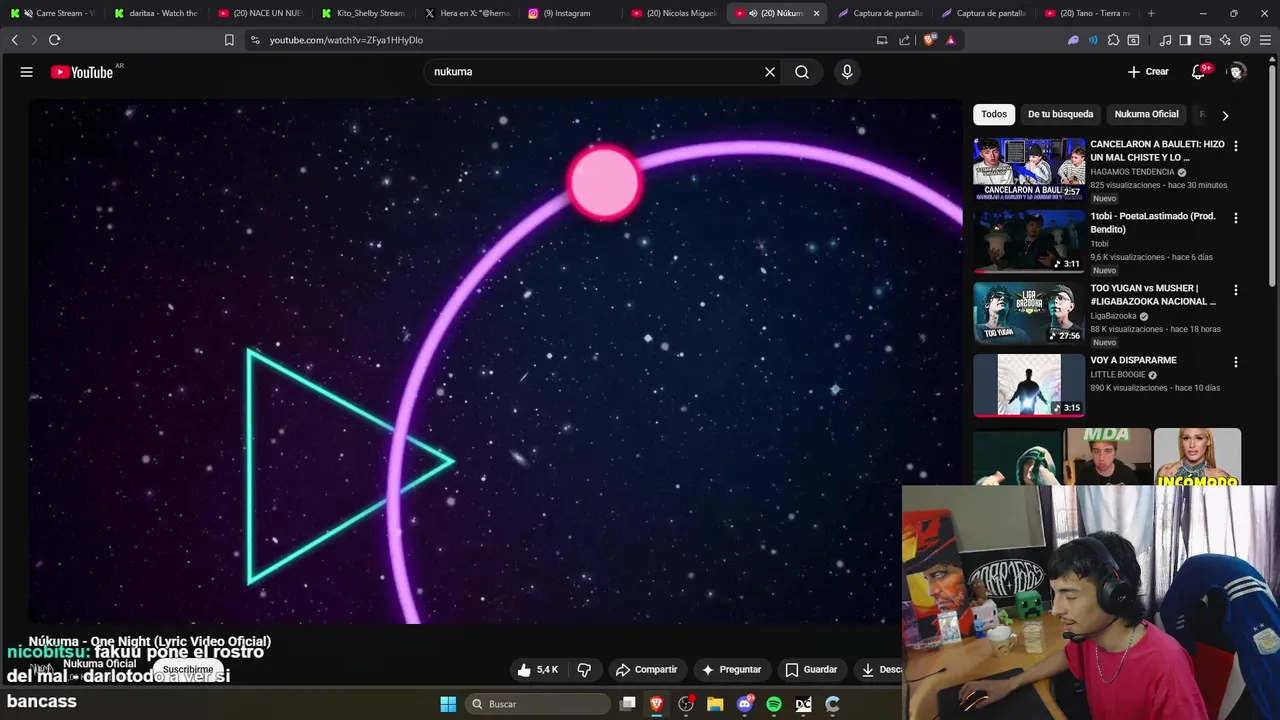The width and height of the screenshot is (1280, 720).
Task: Clear the nukuma search text
Action: coord(770,72)
